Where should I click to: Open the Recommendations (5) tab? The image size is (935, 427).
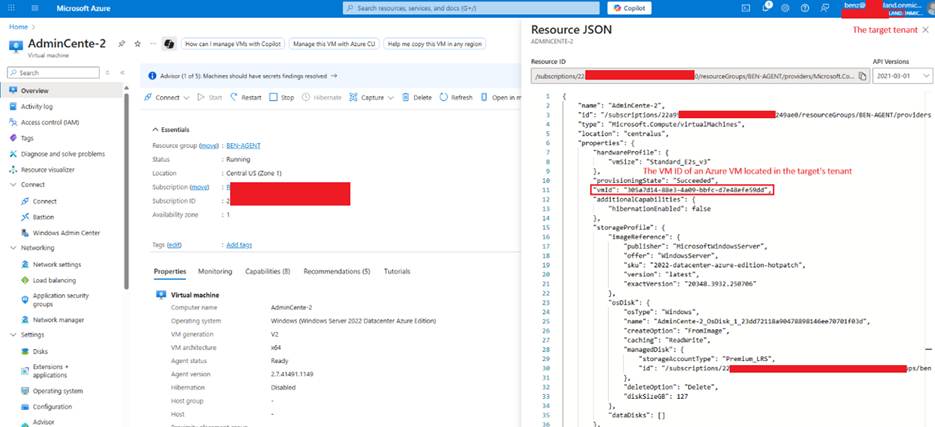(x=336, y=271)
